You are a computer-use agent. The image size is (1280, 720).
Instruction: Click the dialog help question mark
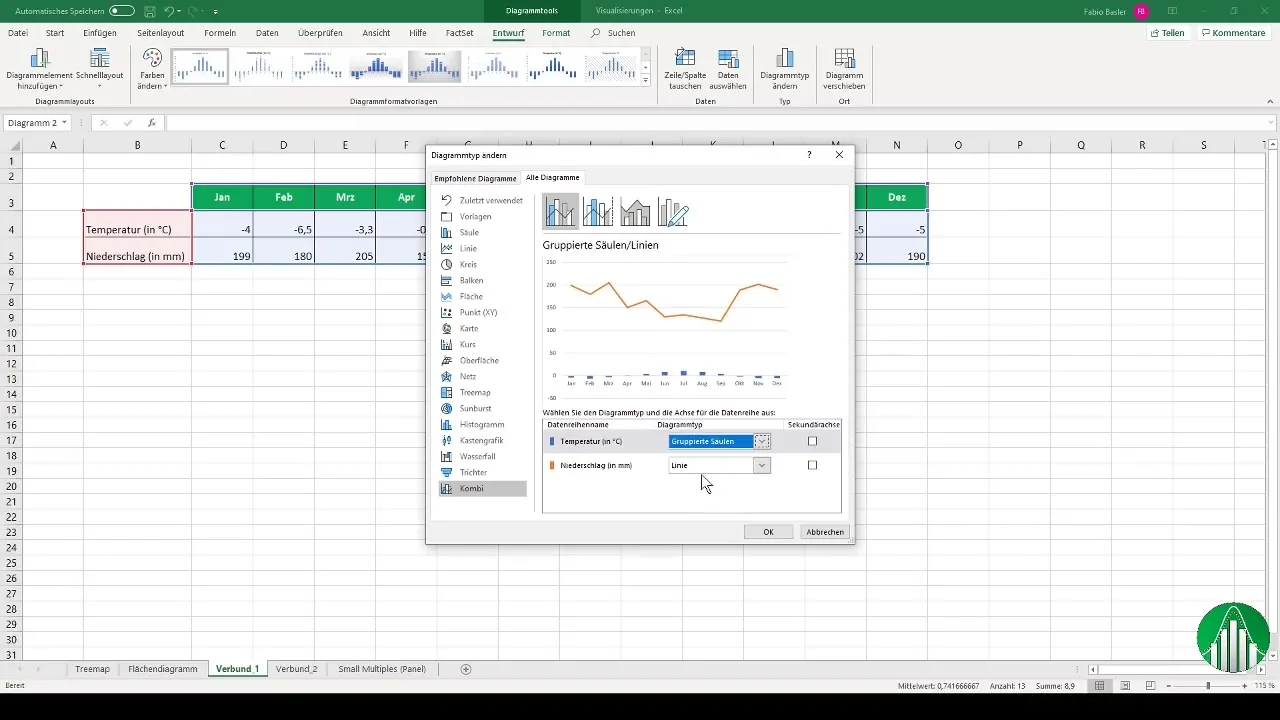tap(809, 155)
